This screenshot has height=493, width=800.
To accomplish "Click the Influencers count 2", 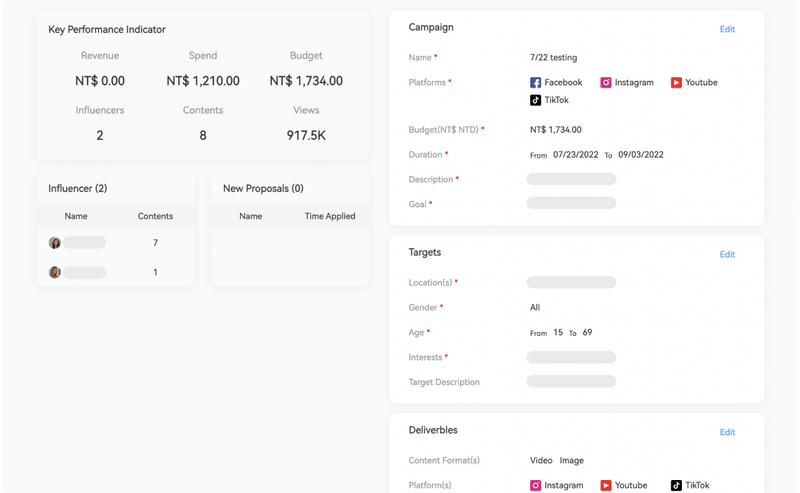I will [100, 135].
